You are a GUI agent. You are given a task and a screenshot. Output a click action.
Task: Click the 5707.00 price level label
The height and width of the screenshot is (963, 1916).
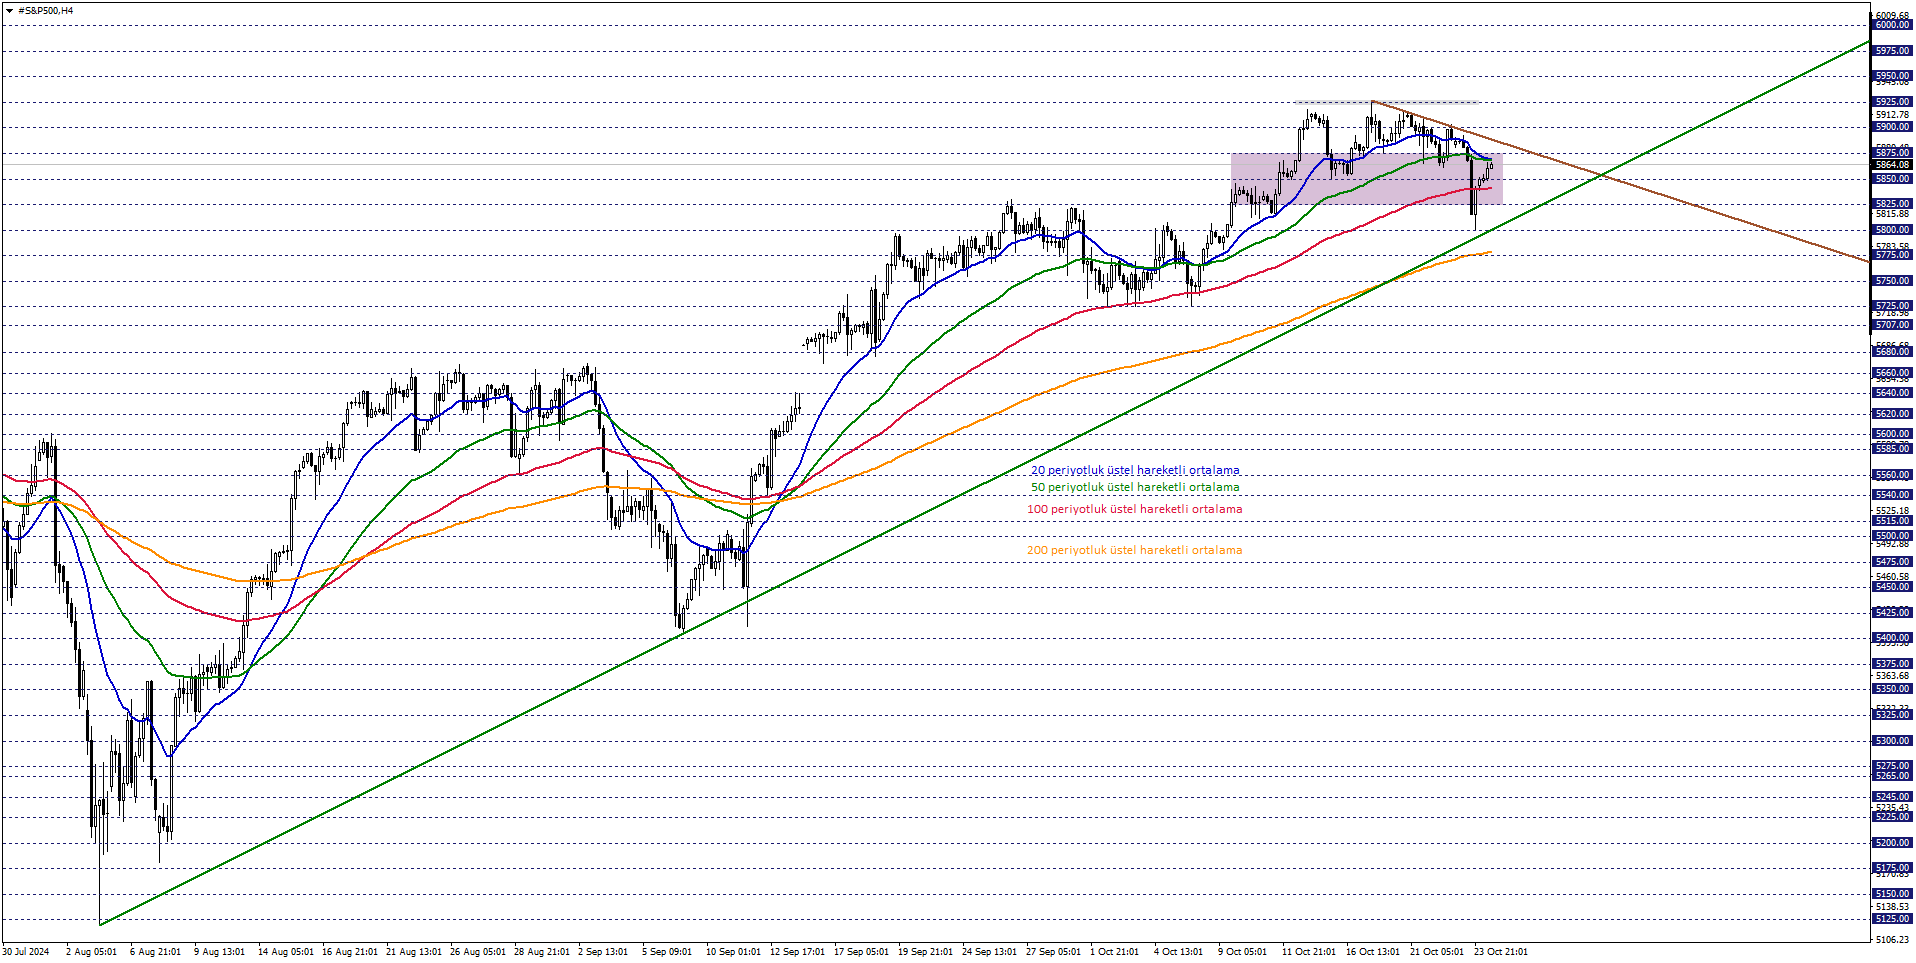tap(1892, 325)
